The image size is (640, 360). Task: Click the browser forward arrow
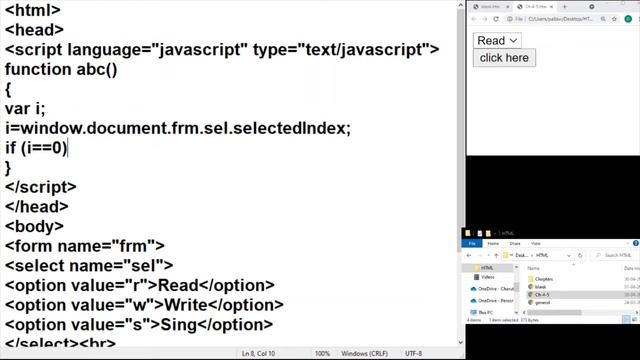(x=485, y=19)
